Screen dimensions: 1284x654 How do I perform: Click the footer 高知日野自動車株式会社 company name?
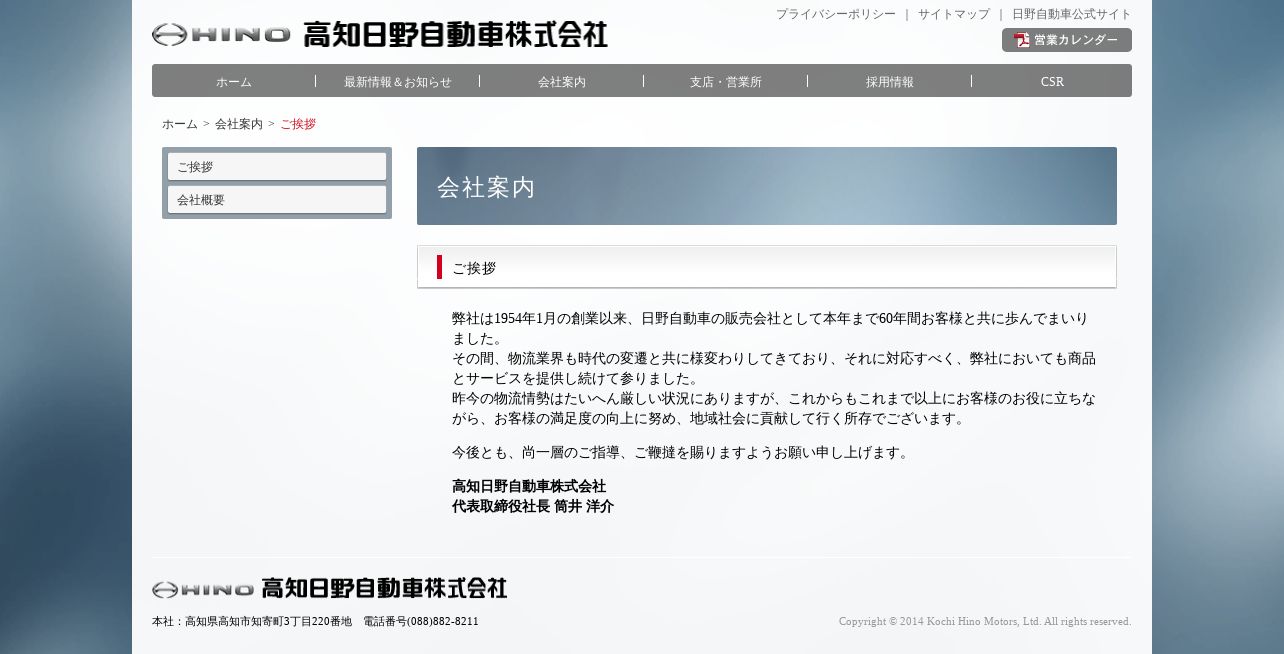click(384, 589)
